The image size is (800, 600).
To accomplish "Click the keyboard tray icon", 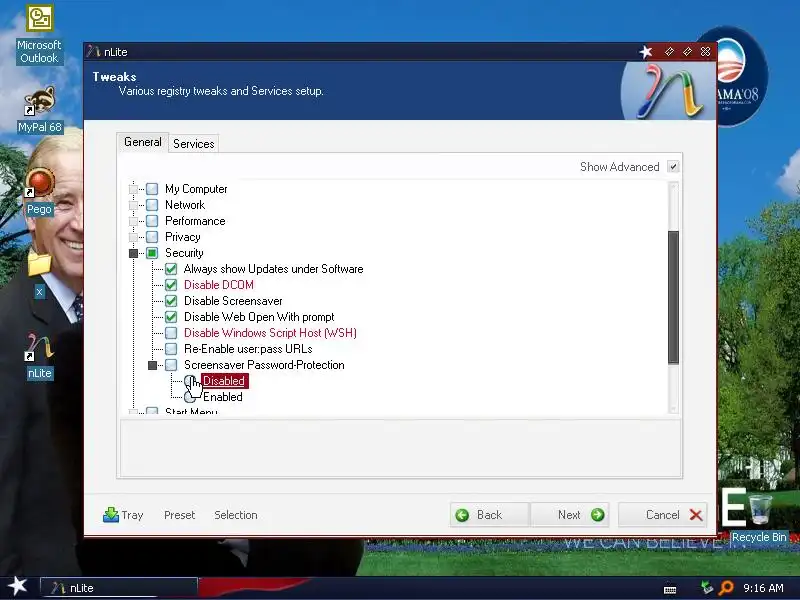I will click(x=670, y=589).
